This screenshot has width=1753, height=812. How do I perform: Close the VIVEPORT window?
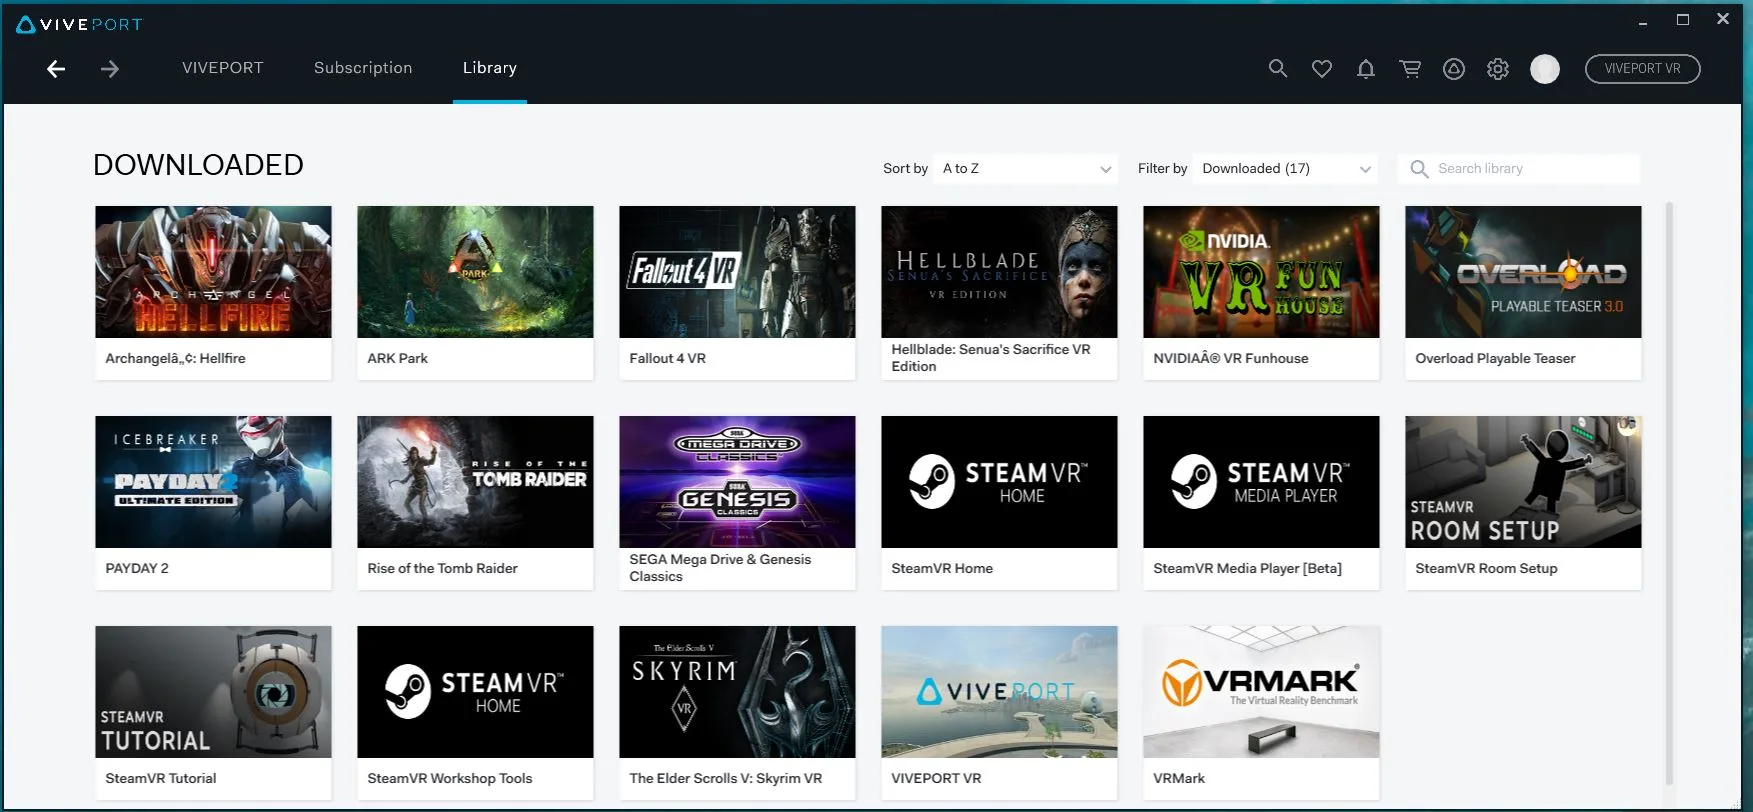click(1723, 19)
